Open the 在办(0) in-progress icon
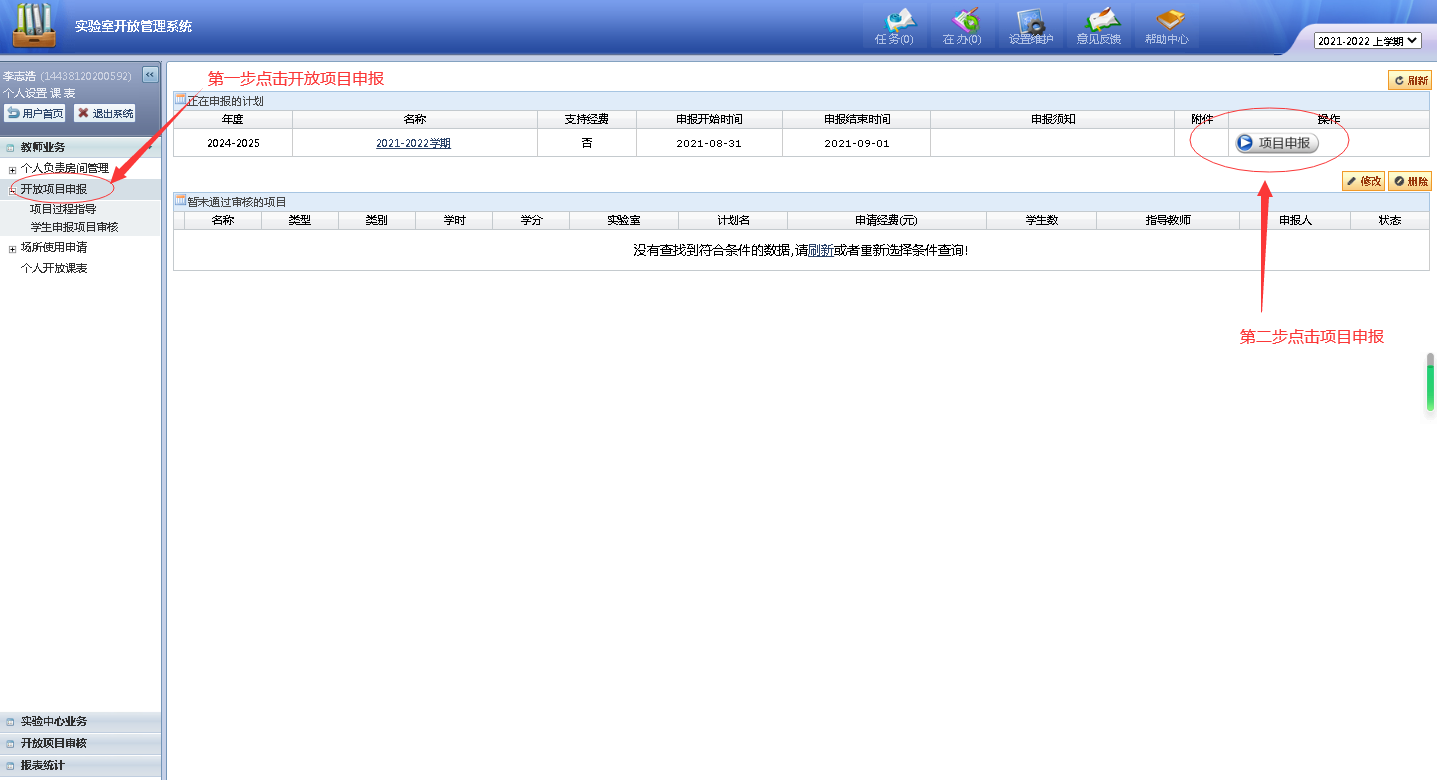This screenshot has width=1437, height=780. coord(962,26)
